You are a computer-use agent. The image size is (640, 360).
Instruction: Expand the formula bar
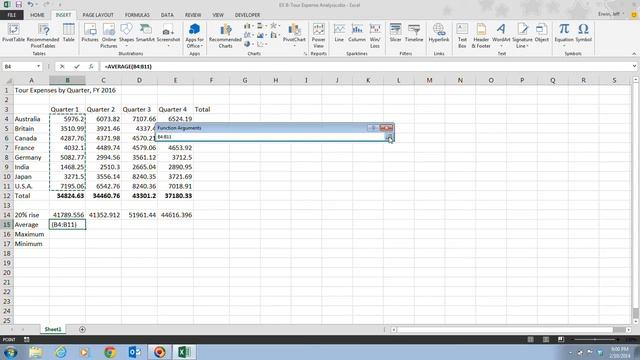pos(634,66)
